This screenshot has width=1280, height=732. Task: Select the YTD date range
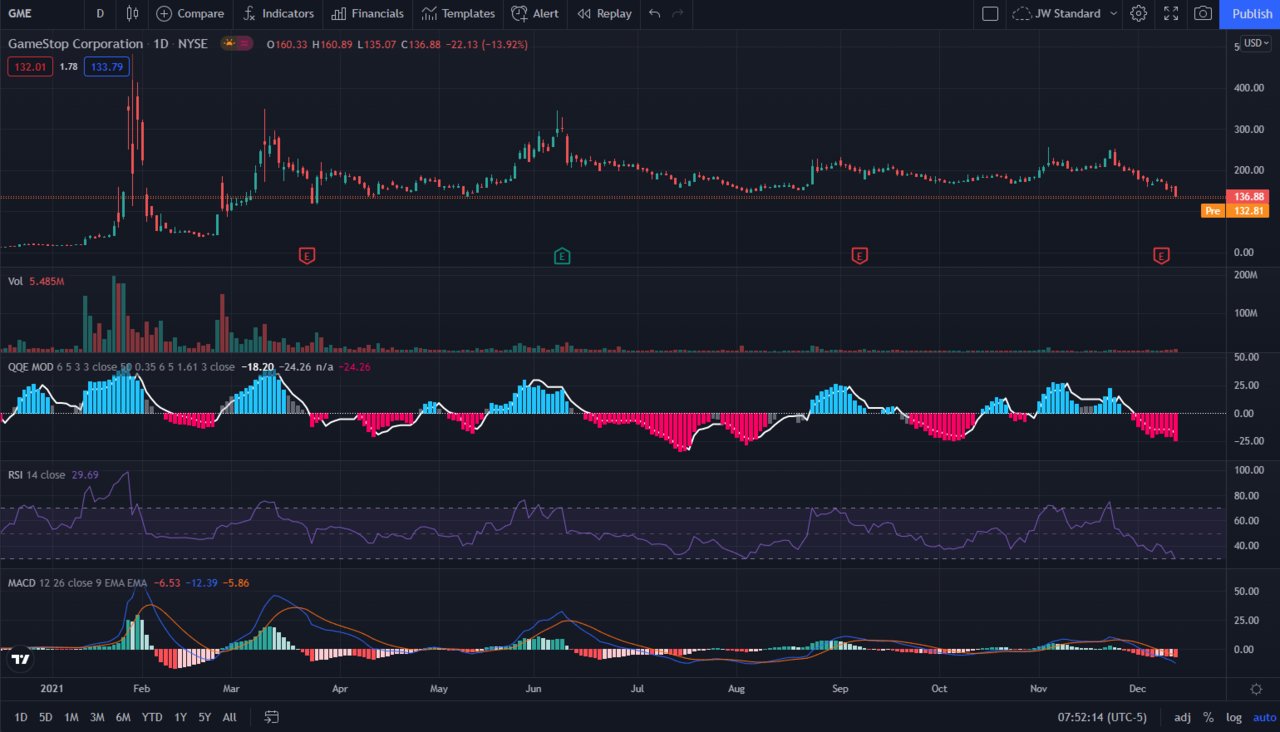click(152, 717)
